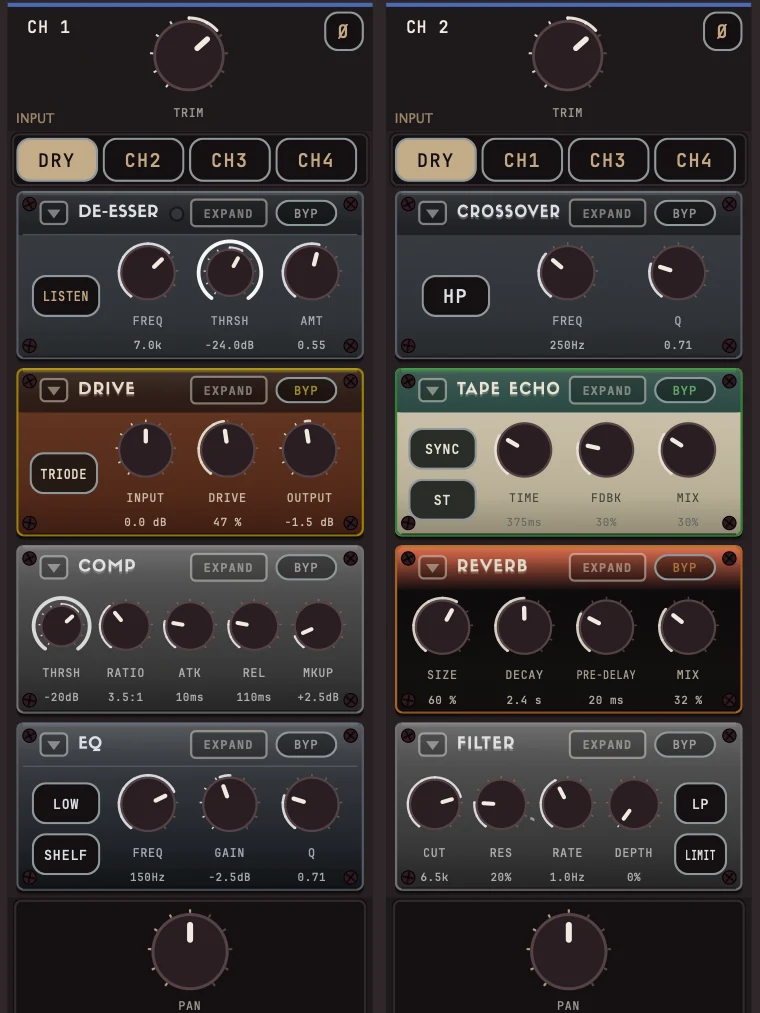Image resolution: width=760 pixels, height=1013 pixels.
Task: Bypass the COMP module
Action: click(306, 567)
